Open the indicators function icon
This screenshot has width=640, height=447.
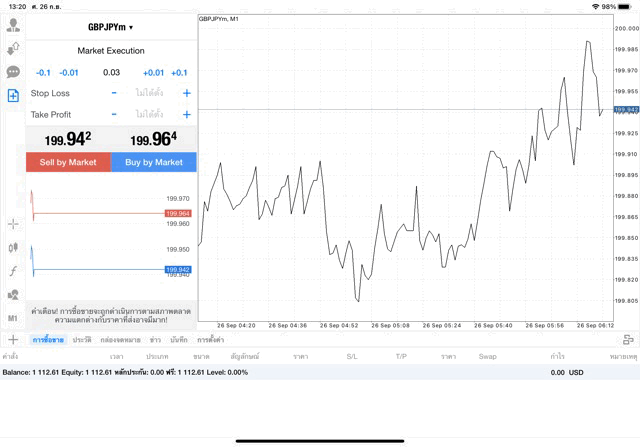(13, 271)
